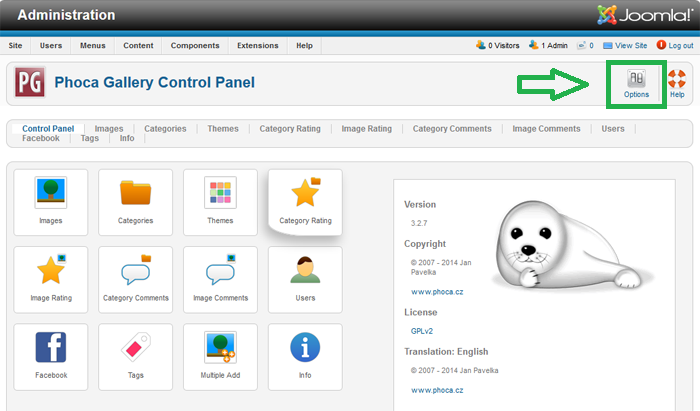Expand the Extensions menu

pos(258,46)
